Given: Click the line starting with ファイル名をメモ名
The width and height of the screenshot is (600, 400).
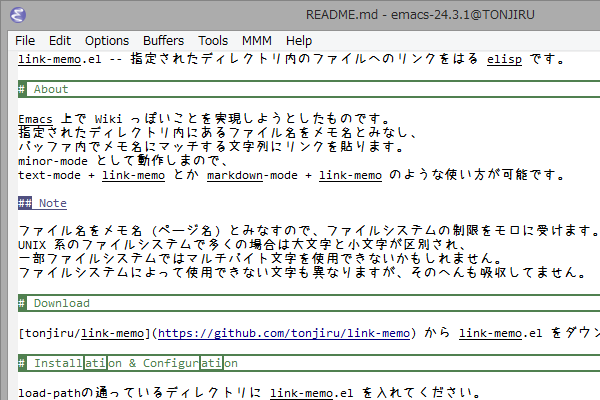Looking at the screenshot, I should [309, 231].
